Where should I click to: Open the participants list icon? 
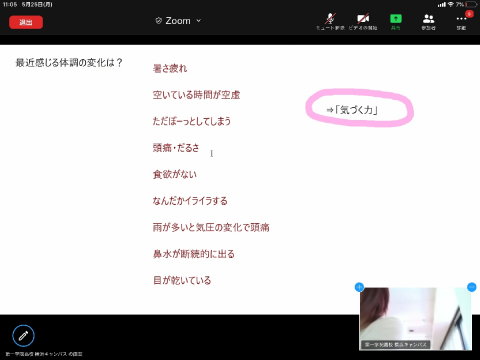pos(428,19)
